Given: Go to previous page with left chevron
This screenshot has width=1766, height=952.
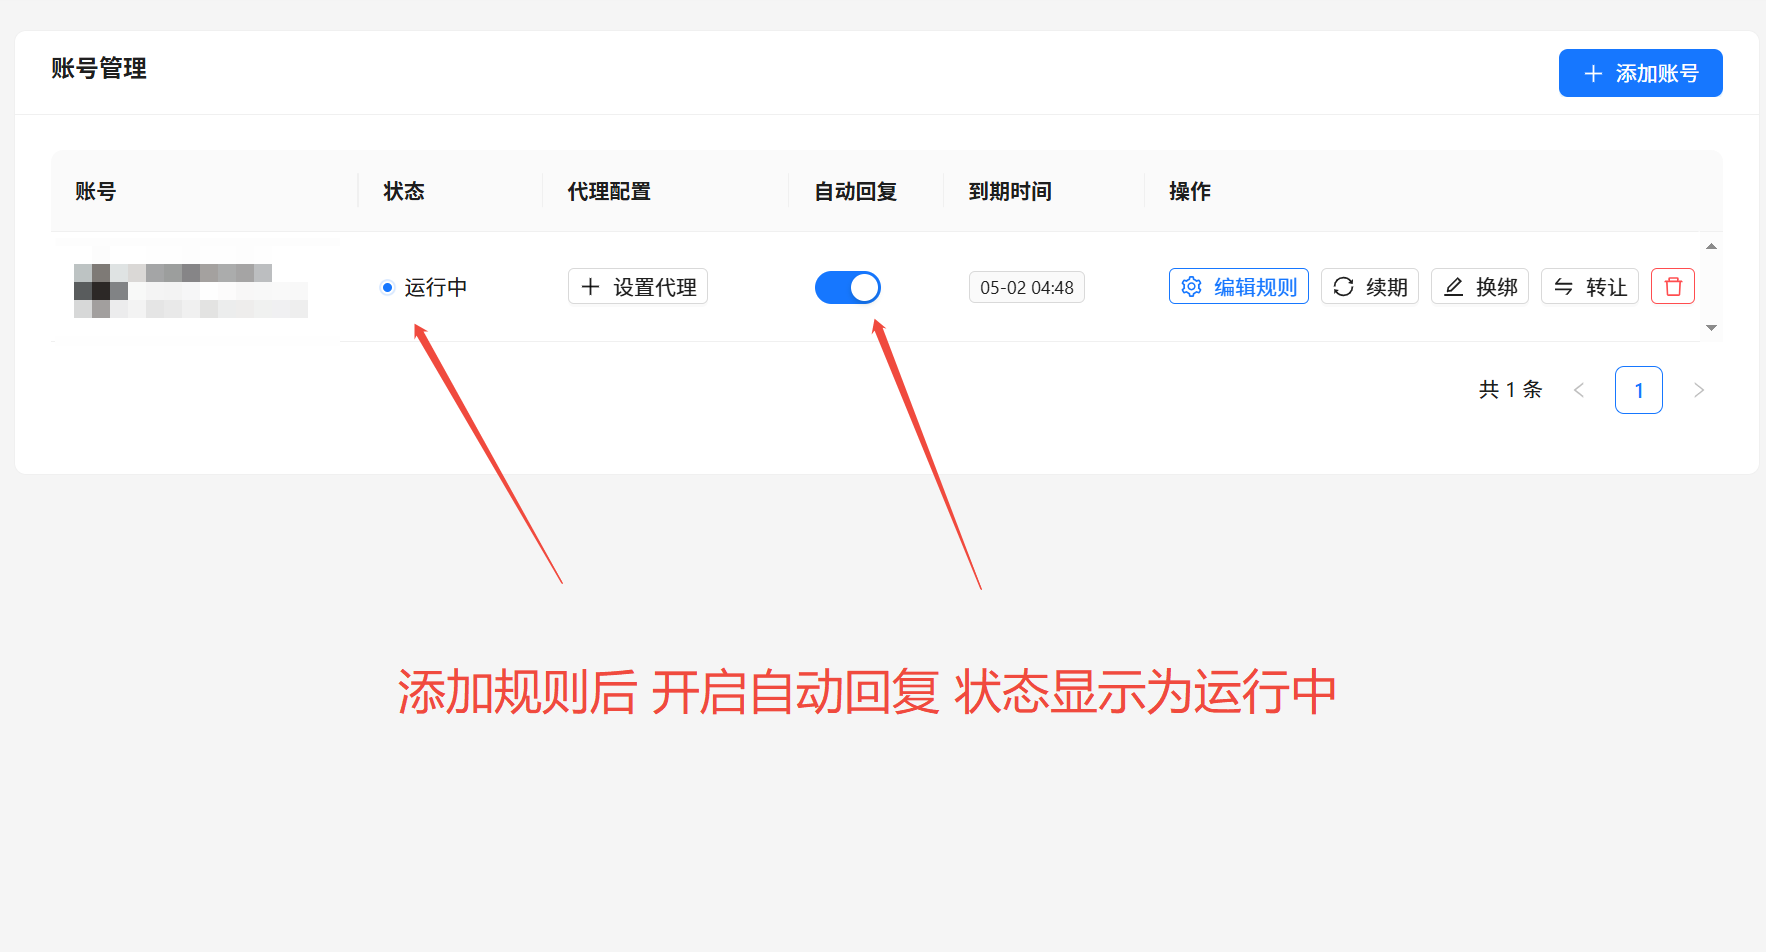Looking at the screenshot, I should pos(1579,390).
